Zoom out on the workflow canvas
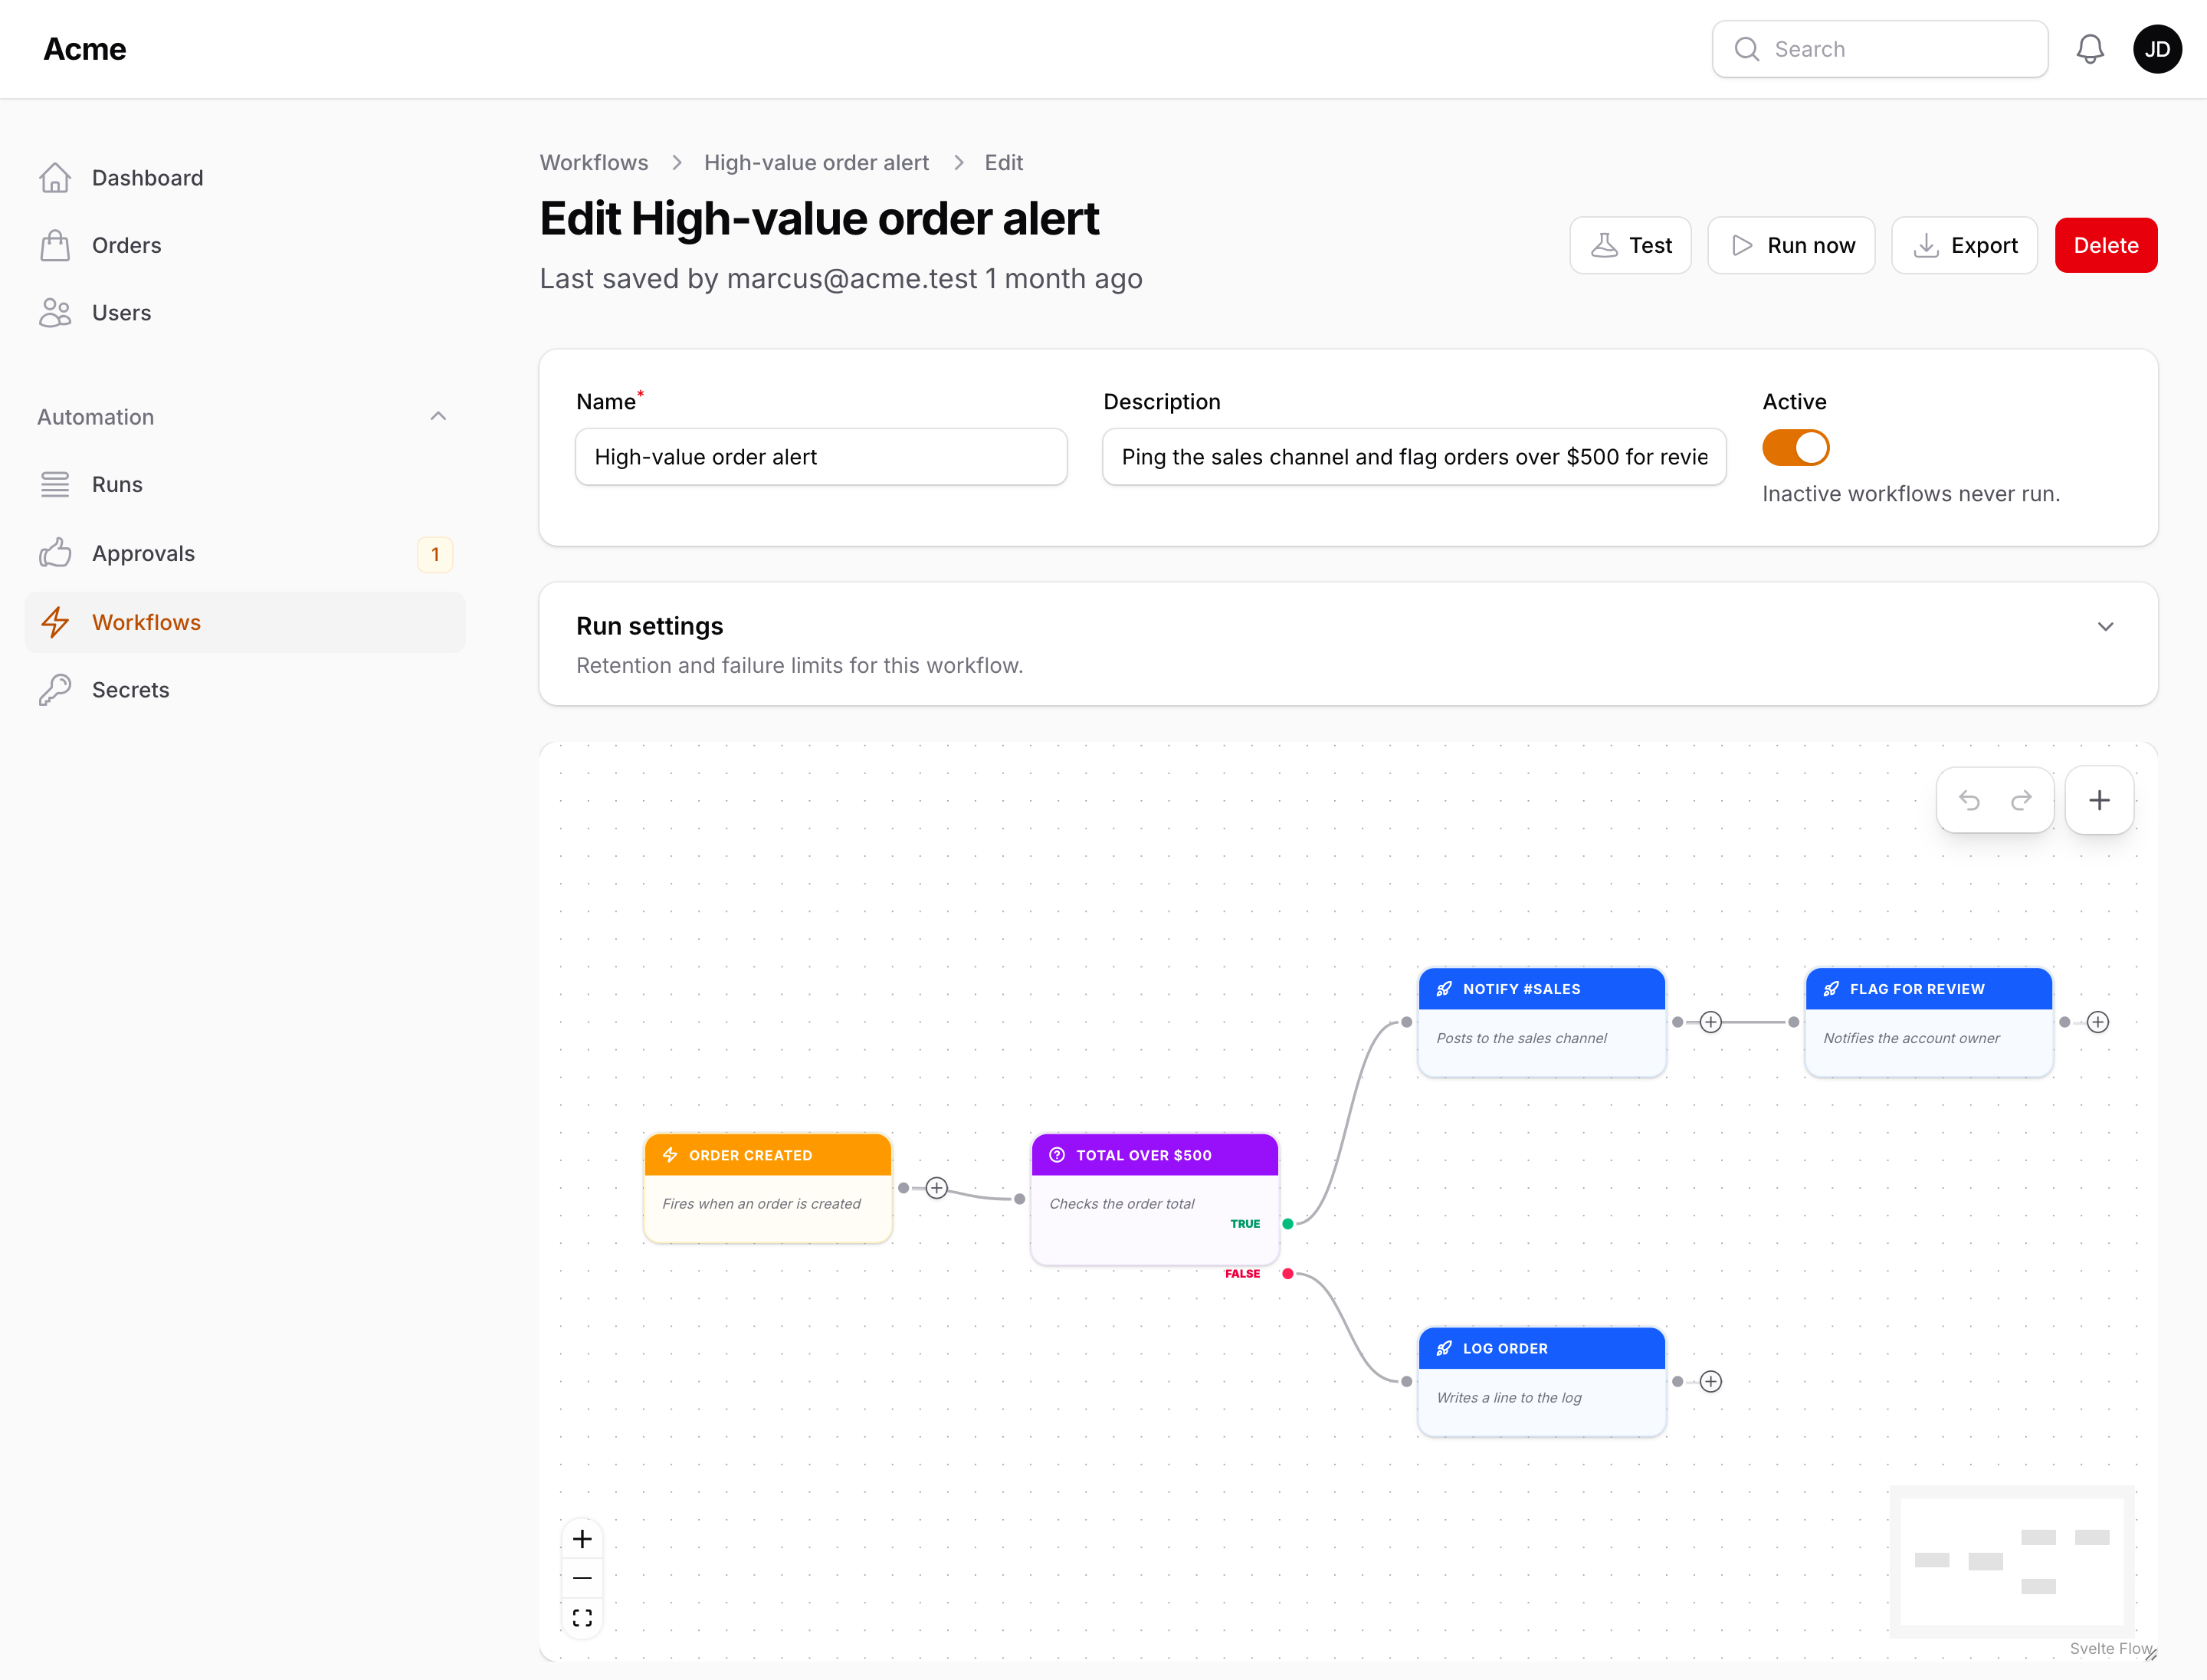Image resolution: width=2207 pixels, height=1680 pixels. [x=582, y=1578]
